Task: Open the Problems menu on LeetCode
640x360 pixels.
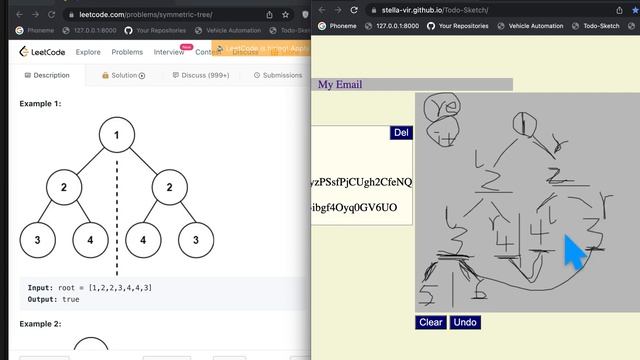Action: 127,52
